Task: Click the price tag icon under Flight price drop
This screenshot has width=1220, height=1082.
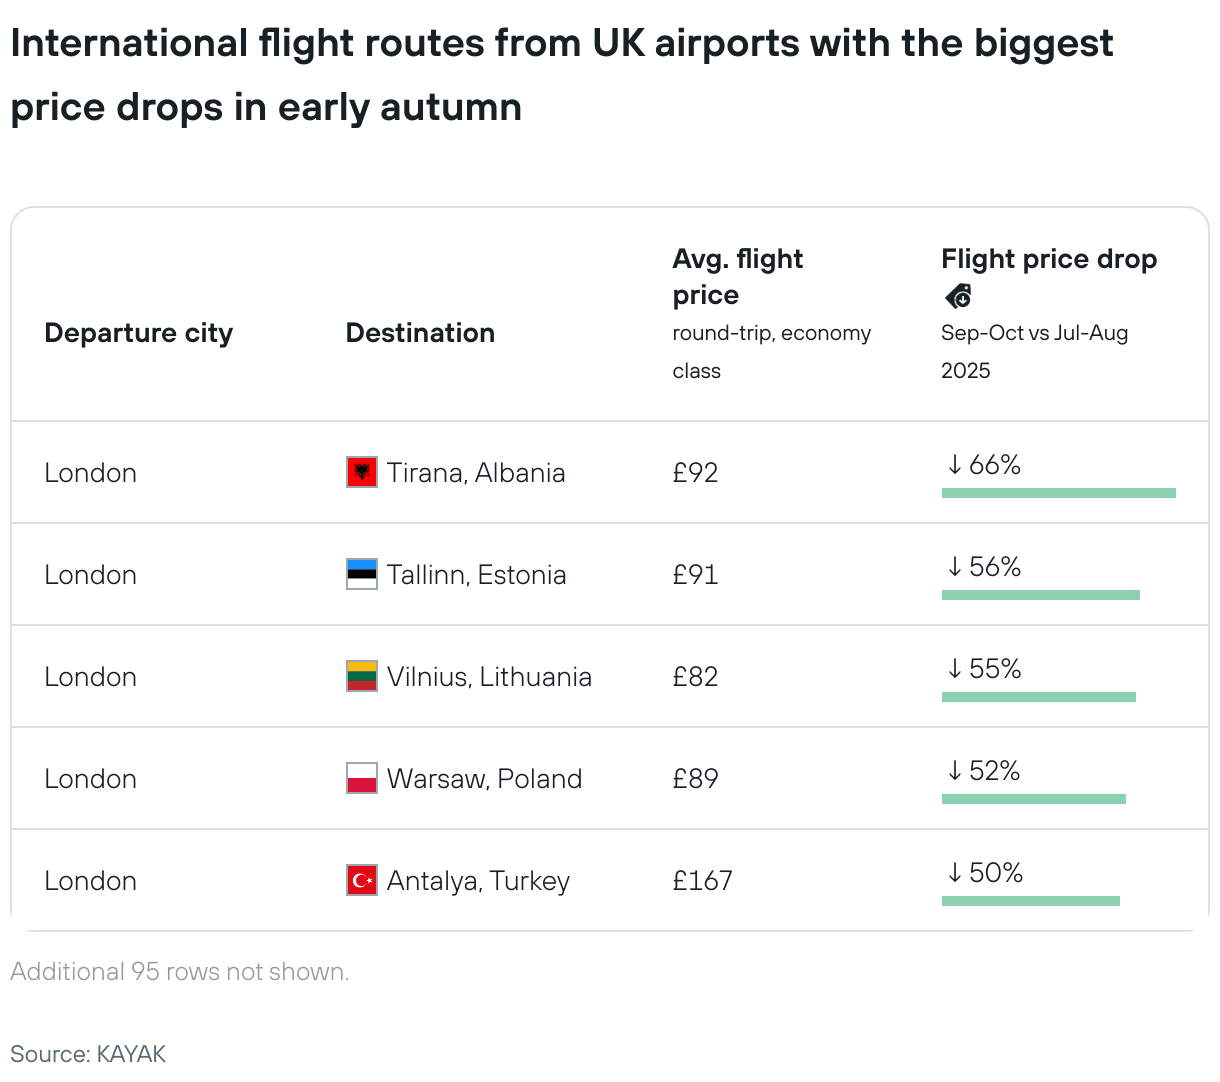Action: [958, 296]
